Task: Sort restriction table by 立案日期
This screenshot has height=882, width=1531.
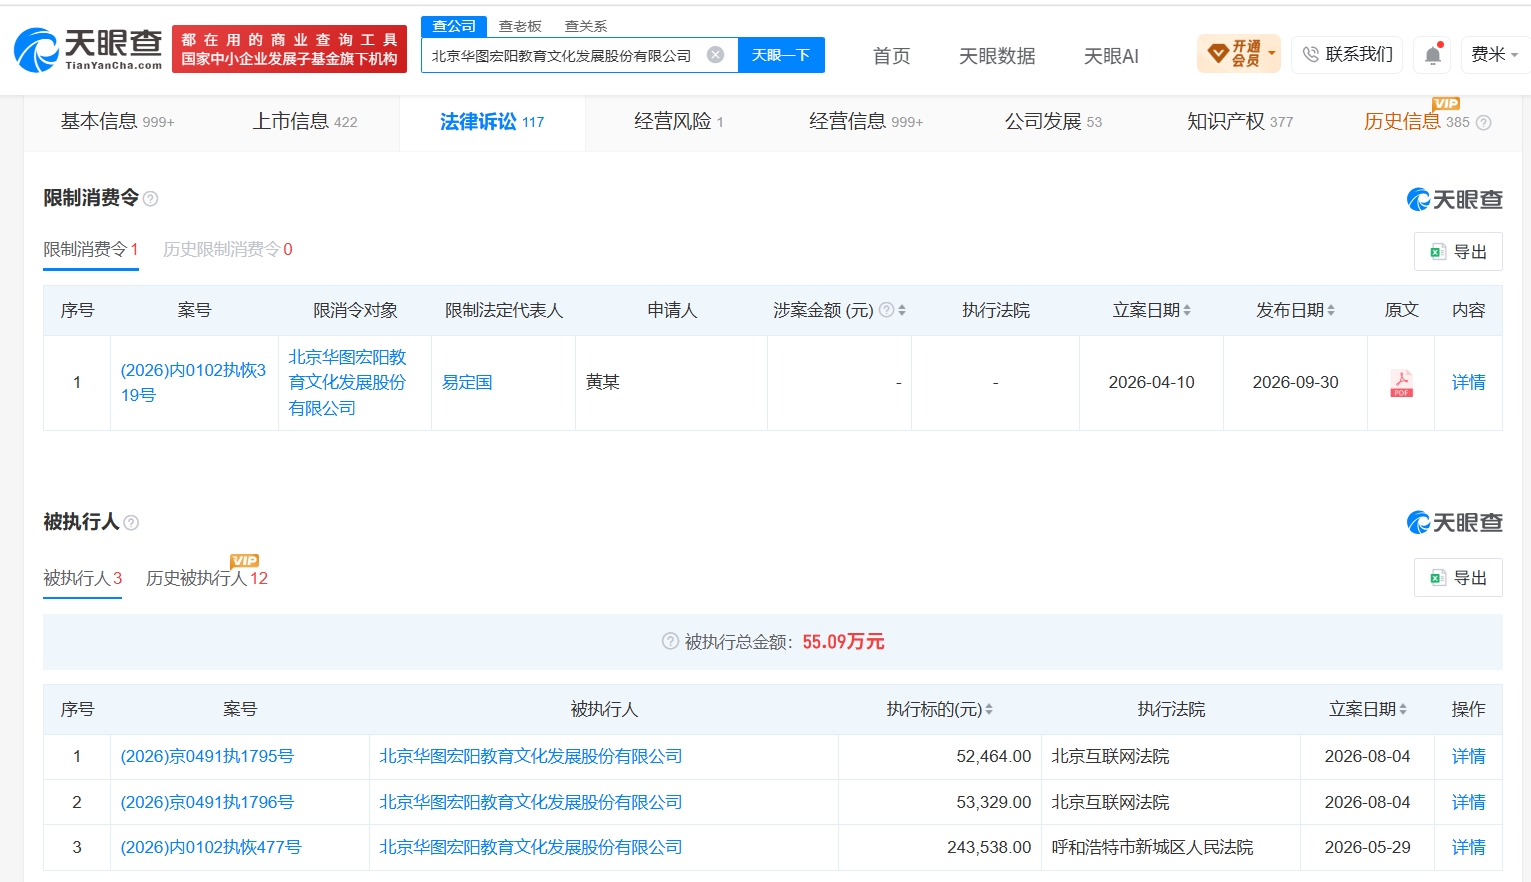Action: coord(1187,311)
